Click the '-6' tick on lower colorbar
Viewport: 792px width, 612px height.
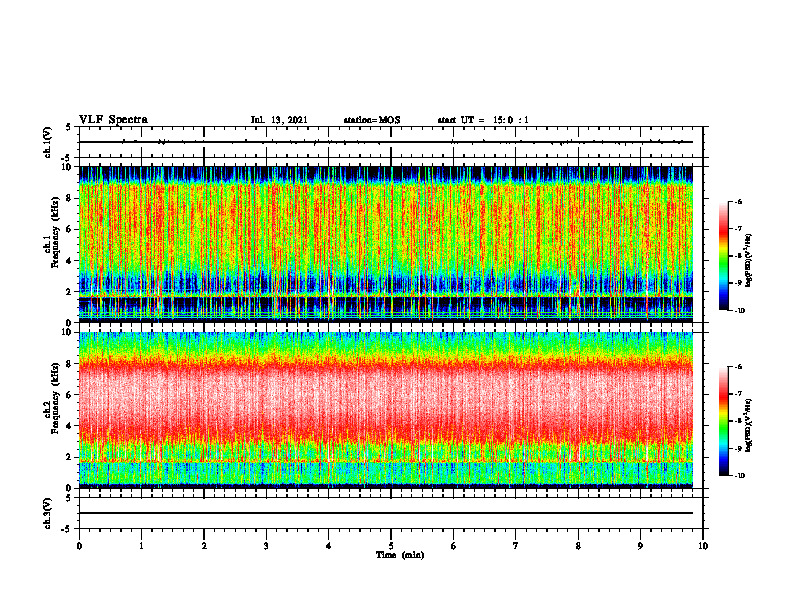tap(738, 367)
